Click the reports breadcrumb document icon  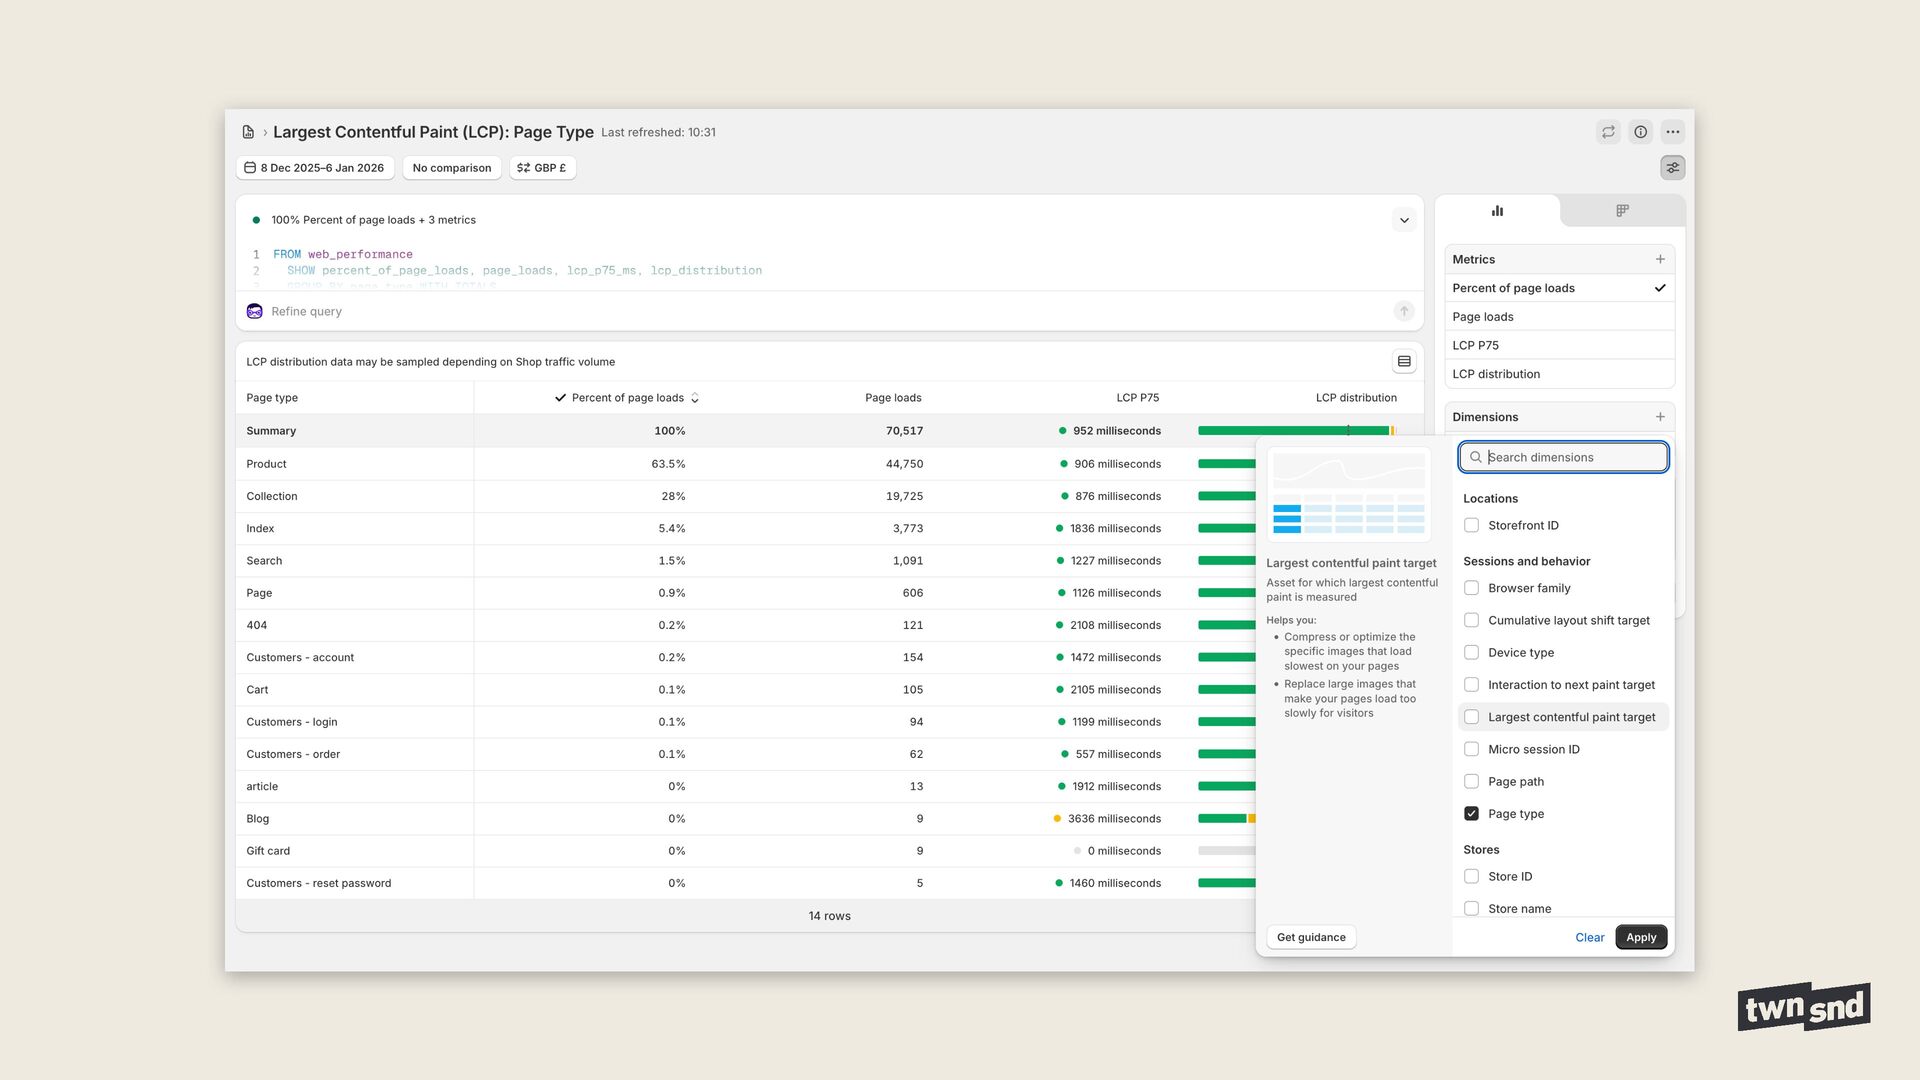click(248, 132)
